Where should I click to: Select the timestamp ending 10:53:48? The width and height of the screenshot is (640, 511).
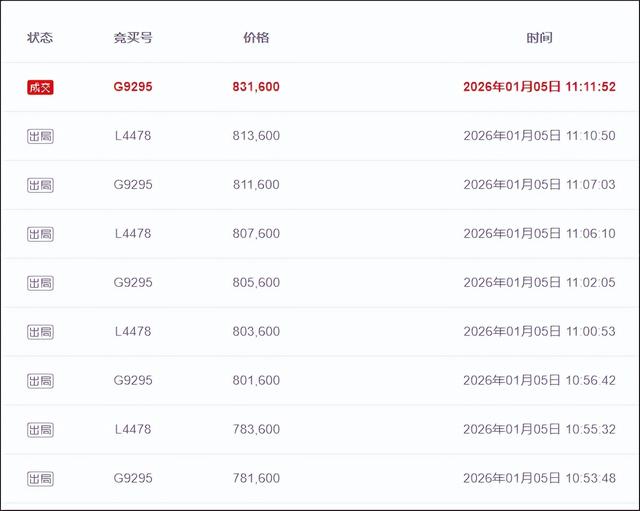point(539,479)
